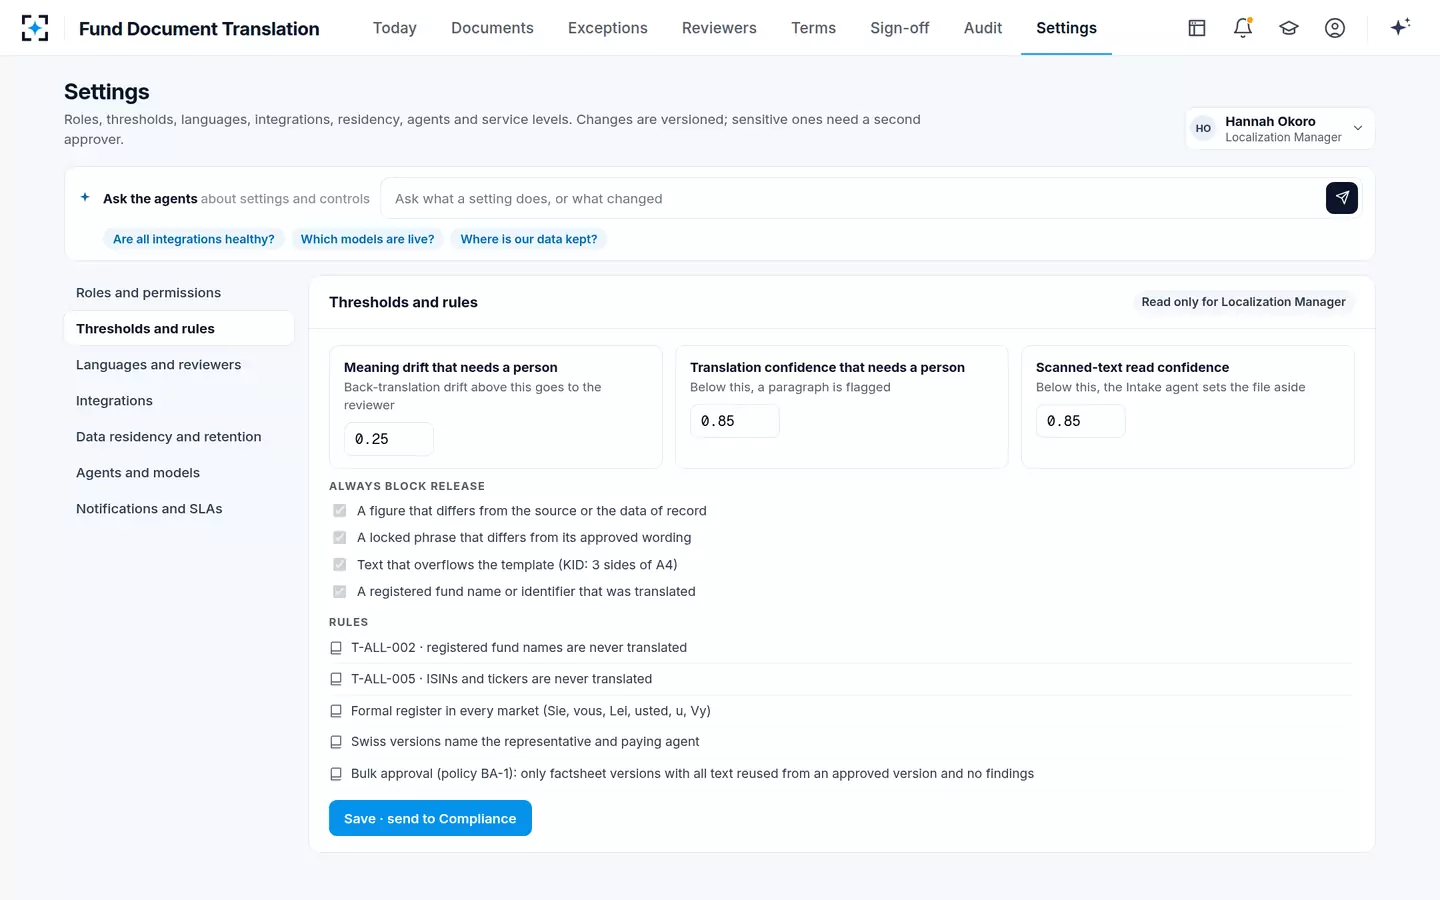1440x900 pixels.
Task: Open the Integrations settings section
Action: point(179,401)
